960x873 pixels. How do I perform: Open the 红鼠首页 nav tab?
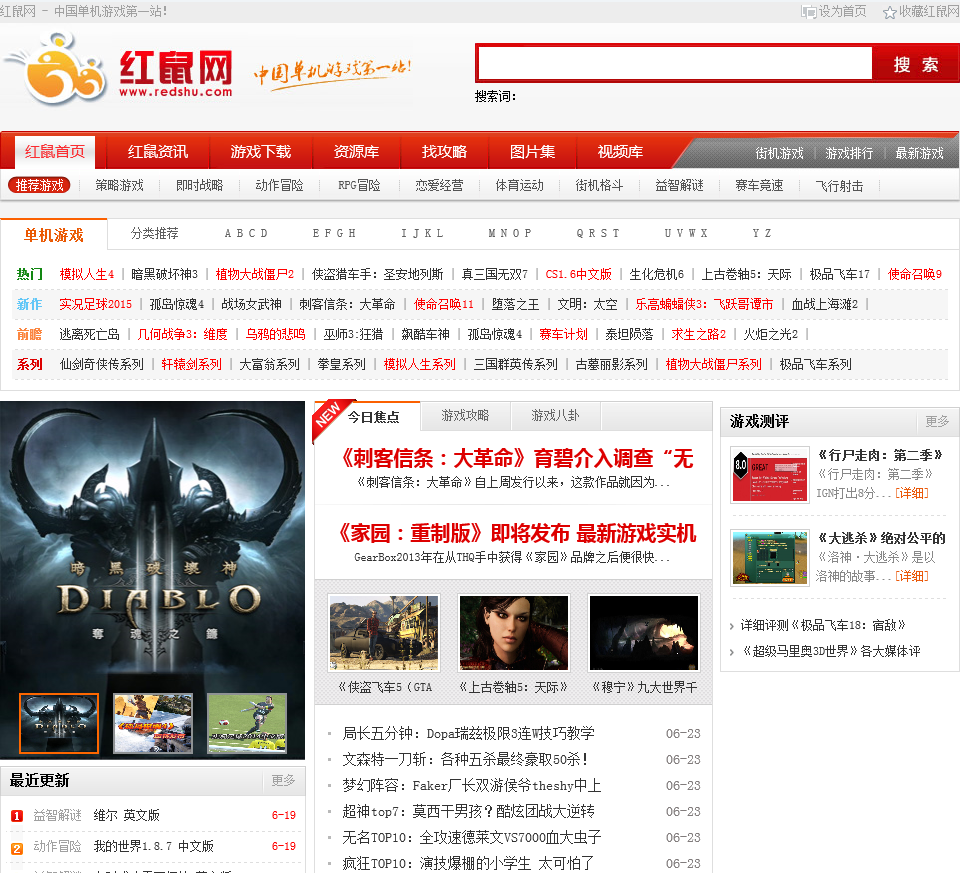point(54,152)
